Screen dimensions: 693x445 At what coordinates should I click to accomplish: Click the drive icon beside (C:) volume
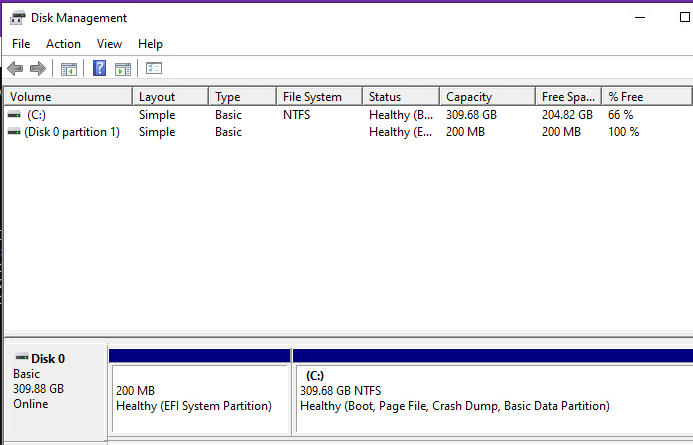(x=14, y=114)
